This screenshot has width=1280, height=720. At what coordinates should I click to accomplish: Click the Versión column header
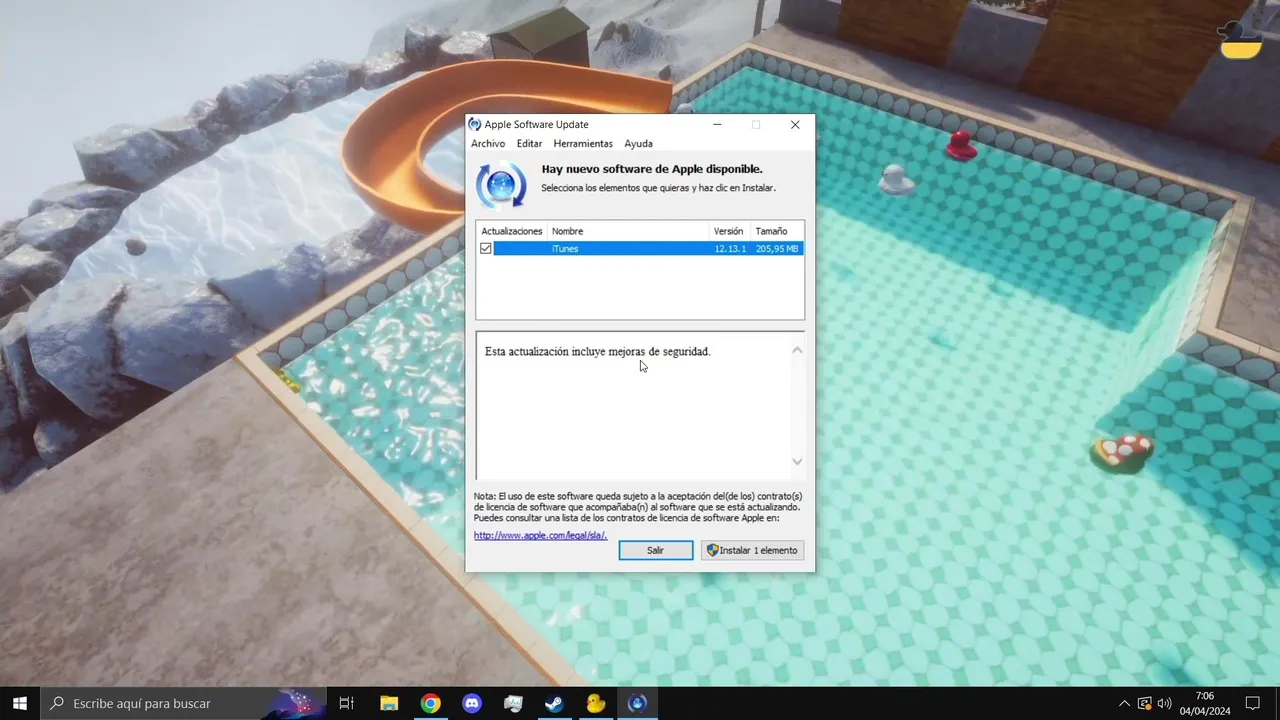[x=730, y=231]
